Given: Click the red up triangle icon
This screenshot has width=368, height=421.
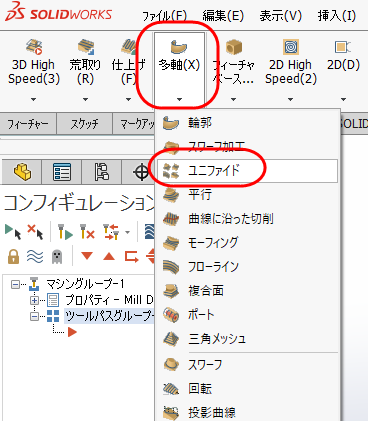Looking at the screenshot, I should pyautogui.click(x=109, y=256).
